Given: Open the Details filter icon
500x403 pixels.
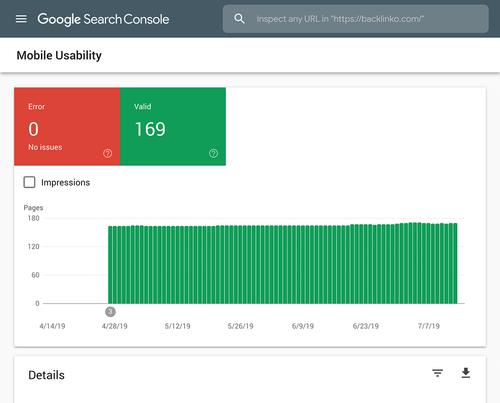Looking at the screenshot, I should coord(437,373).
